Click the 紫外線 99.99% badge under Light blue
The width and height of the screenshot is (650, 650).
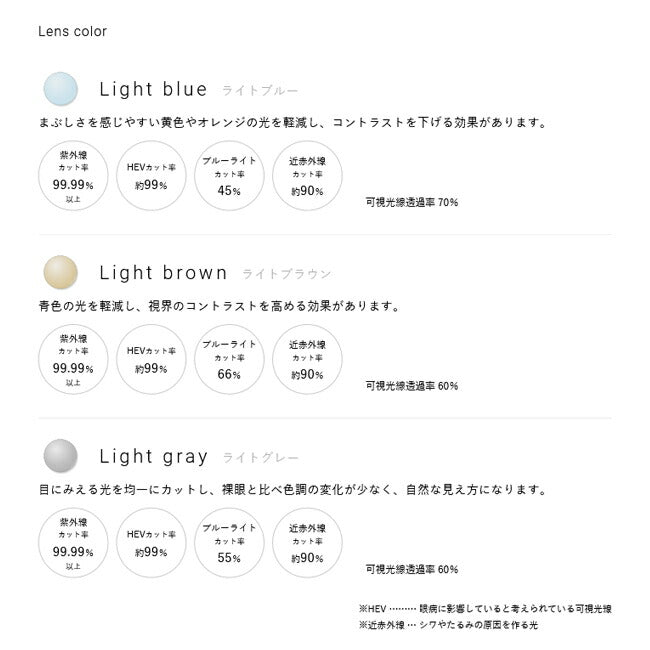coord(73,176)
